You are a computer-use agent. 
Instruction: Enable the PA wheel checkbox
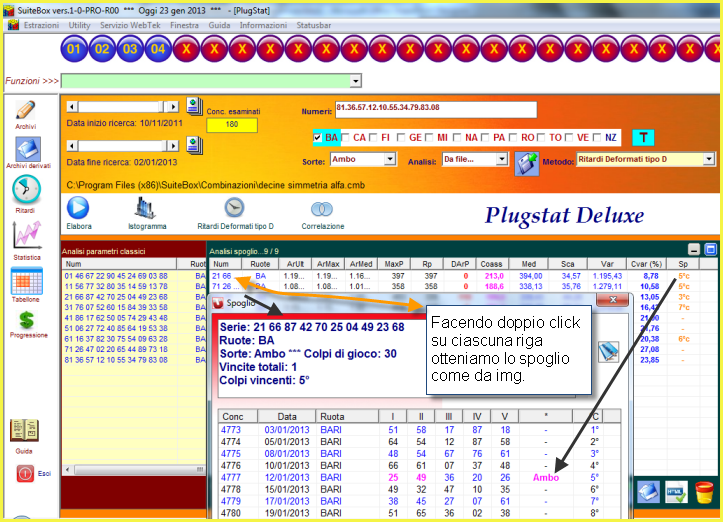(x=485, y=137)
